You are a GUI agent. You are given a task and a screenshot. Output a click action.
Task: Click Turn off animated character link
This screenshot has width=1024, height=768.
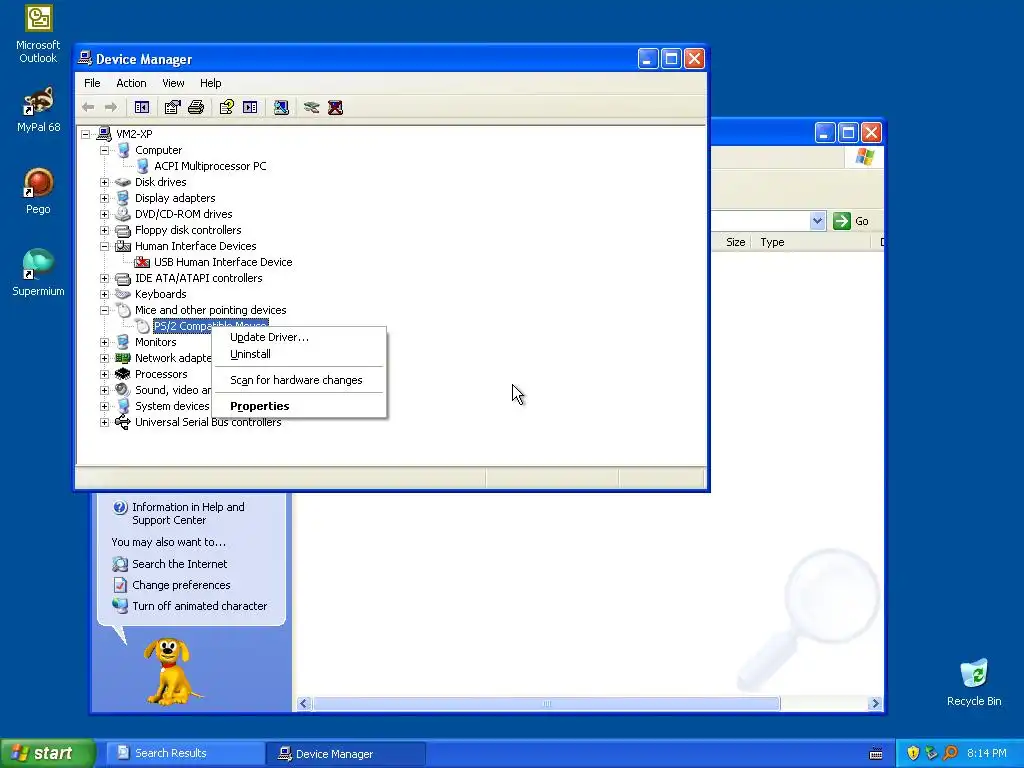click(199, 606)
